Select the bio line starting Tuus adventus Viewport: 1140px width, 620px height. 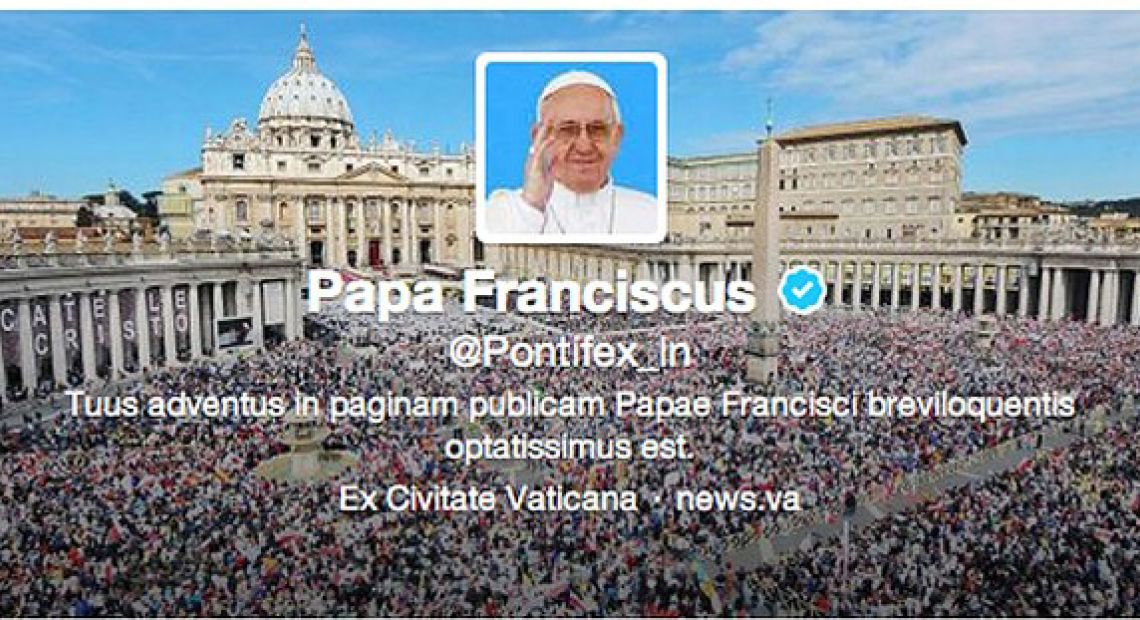point(570,406)
